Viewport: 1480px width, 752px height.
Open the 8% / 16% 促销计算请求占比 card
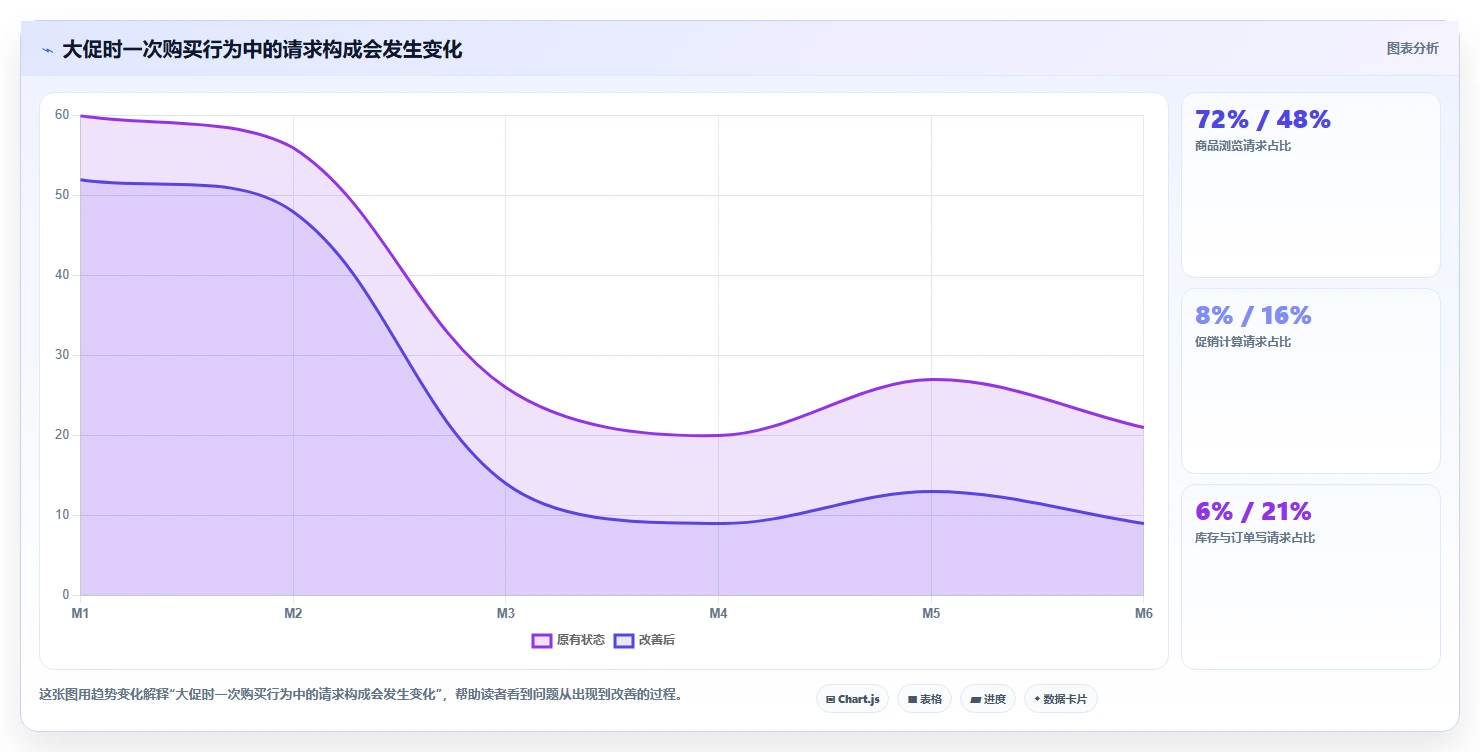1310,381
